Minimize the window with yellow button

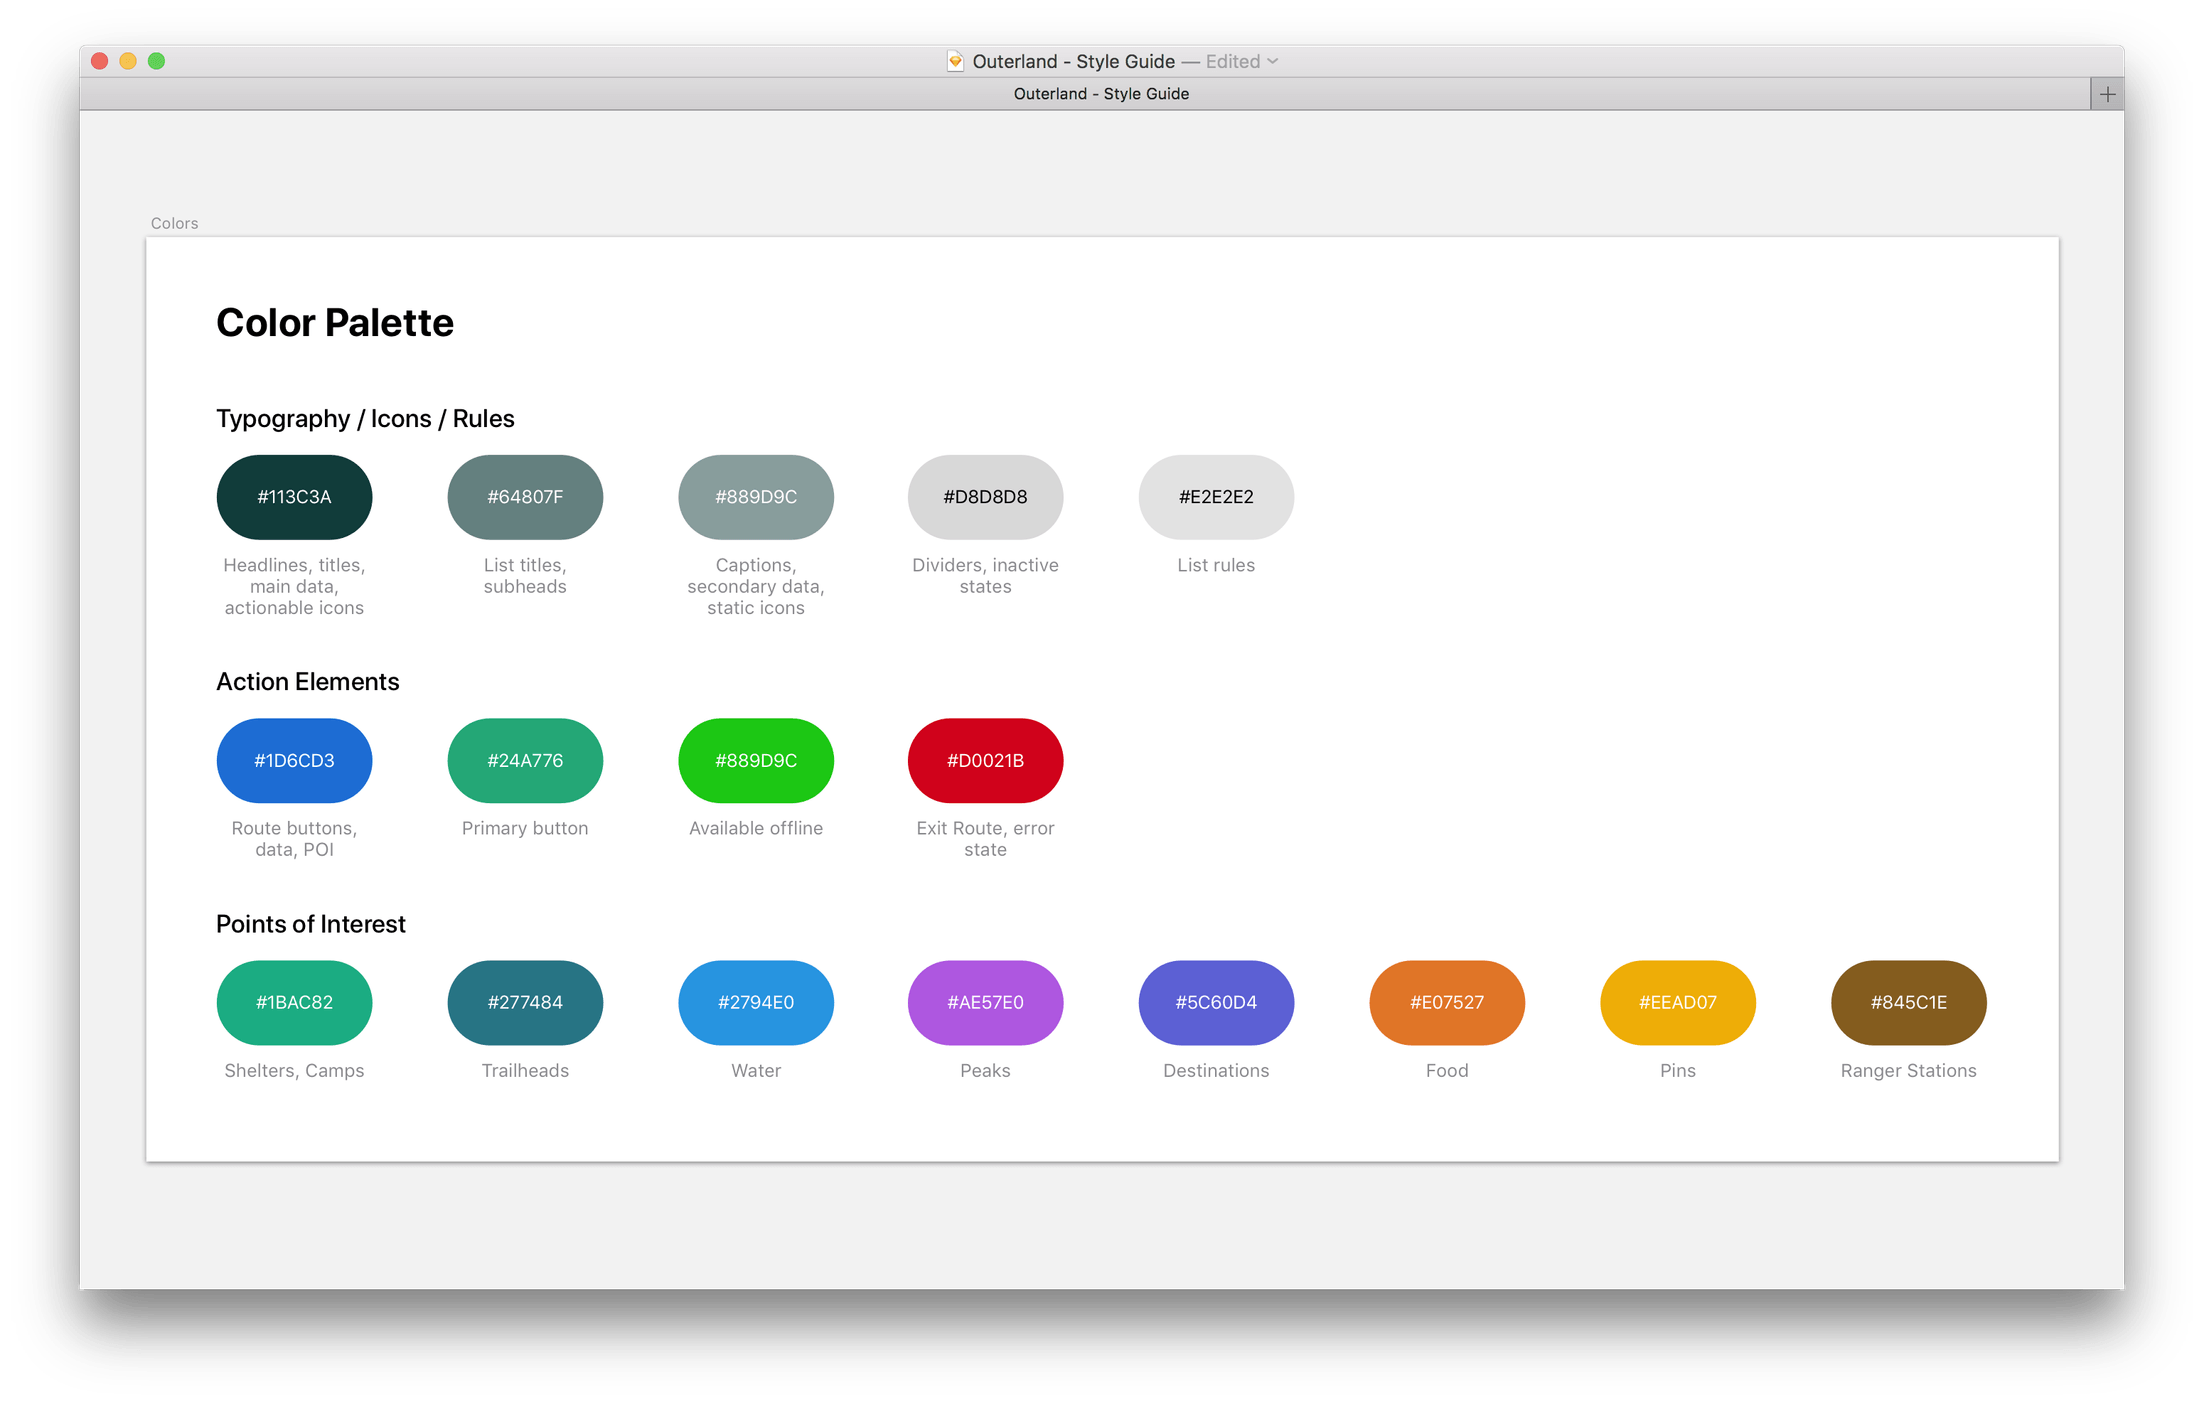point(128,61)
